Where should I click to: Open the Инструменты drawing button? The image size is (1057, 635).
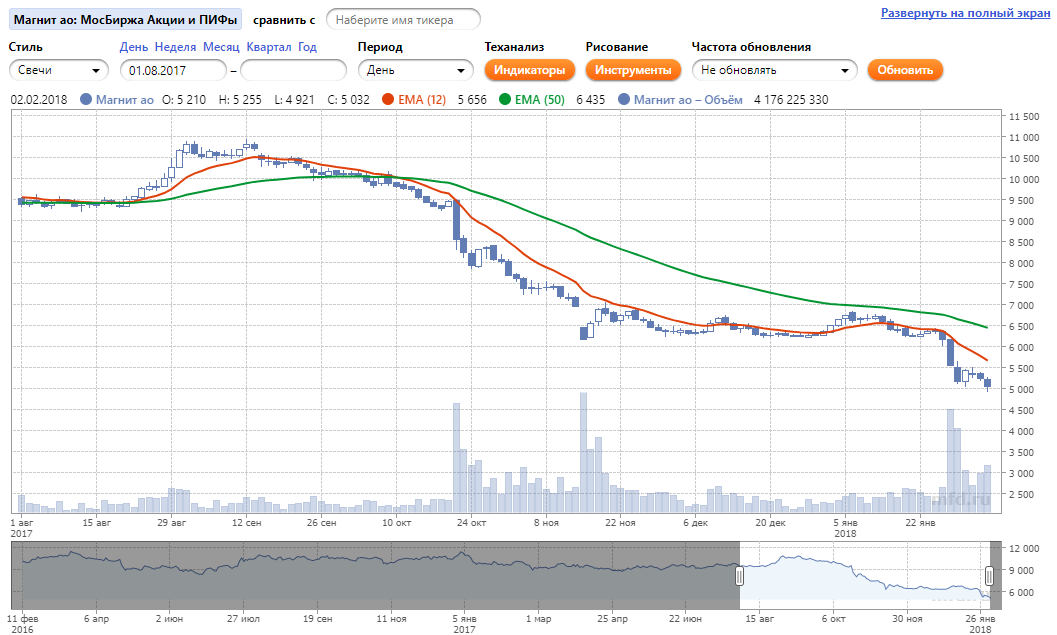pos(633,70)
